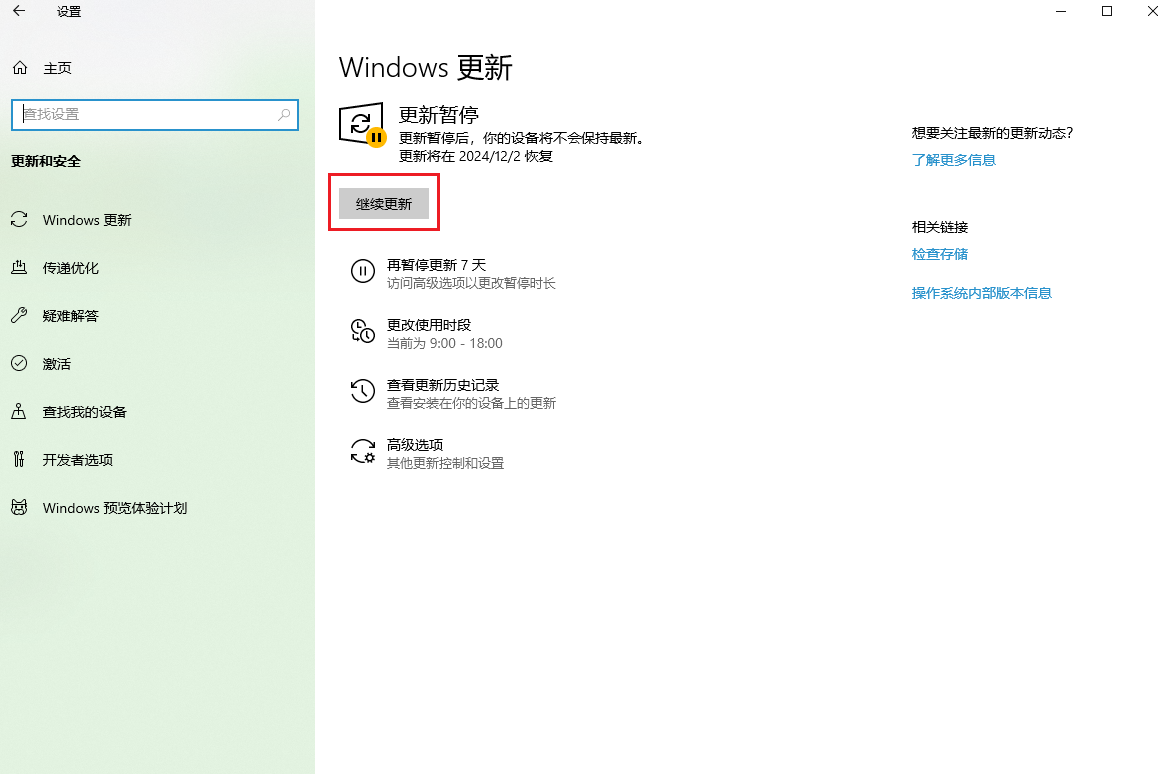Click the pause icon next to 再暂停更新 7 天
Image resolution: width=1168 pixels, height=774 pixels.
click(x=363, y=271)
